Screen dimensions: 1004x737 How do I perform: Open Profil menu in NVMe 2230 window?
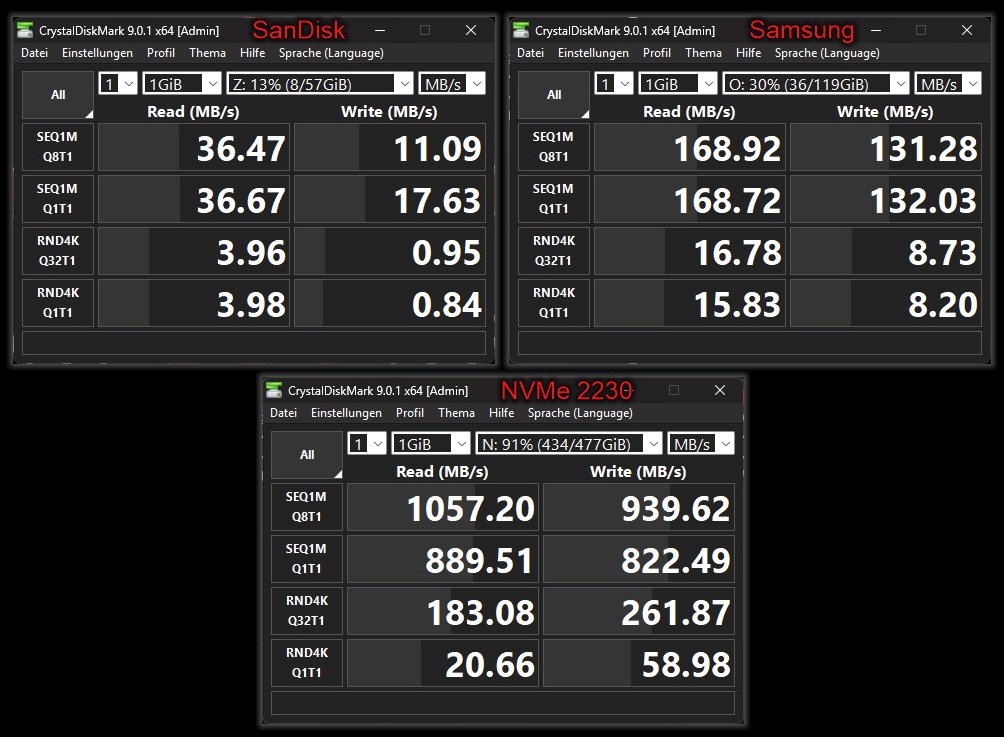[x=410, y=412]
